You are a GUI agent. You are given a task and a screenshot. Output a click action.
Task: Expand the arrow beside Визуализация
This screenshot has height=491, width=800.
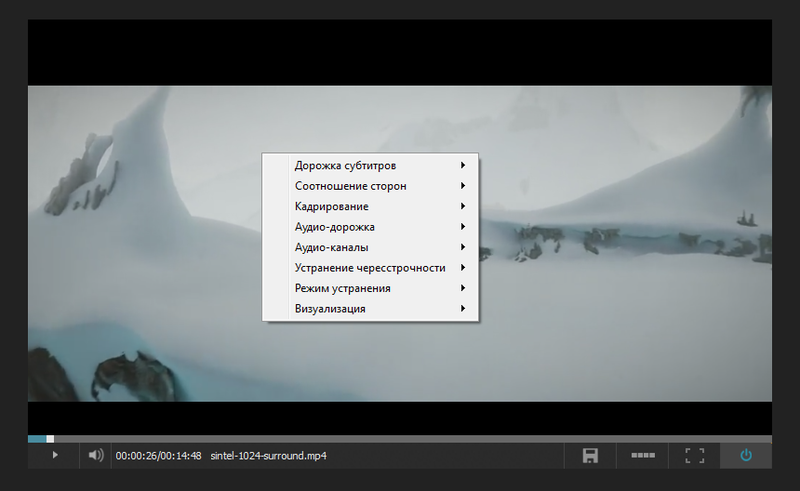coord(463,308)
